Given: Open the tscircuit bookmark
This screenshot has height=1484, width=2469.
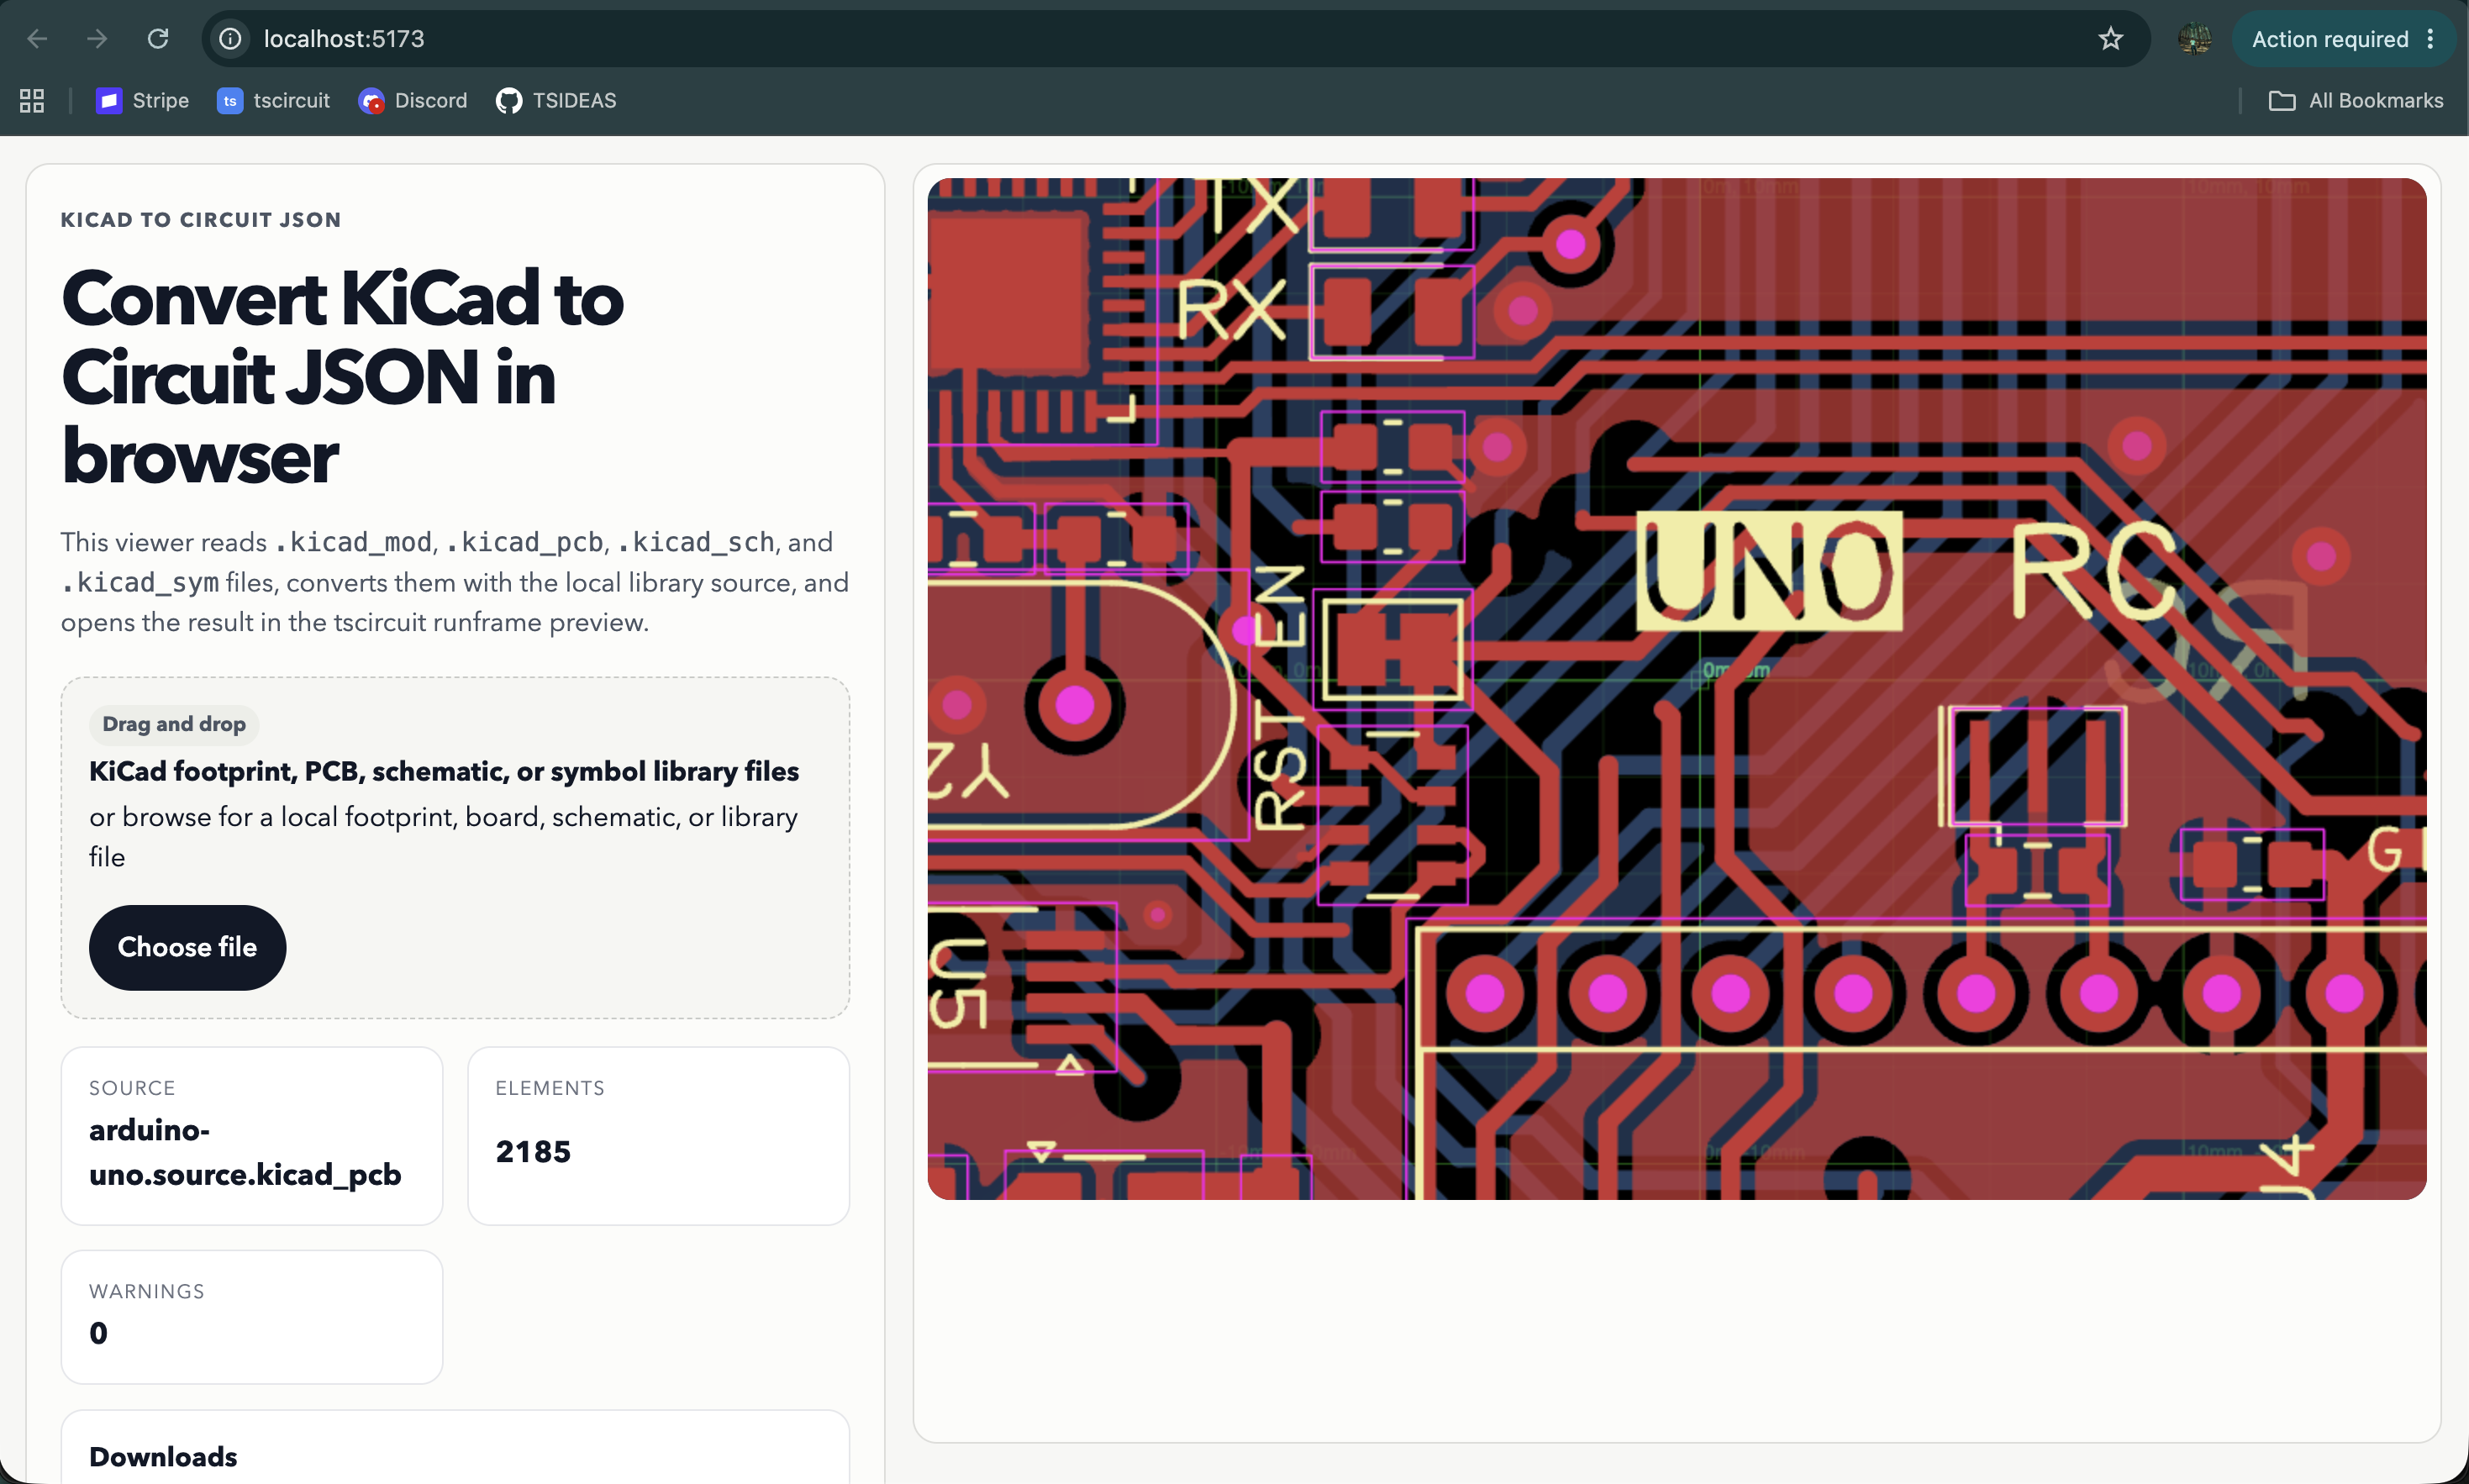Looking at the screenshot, I should 273,101.
